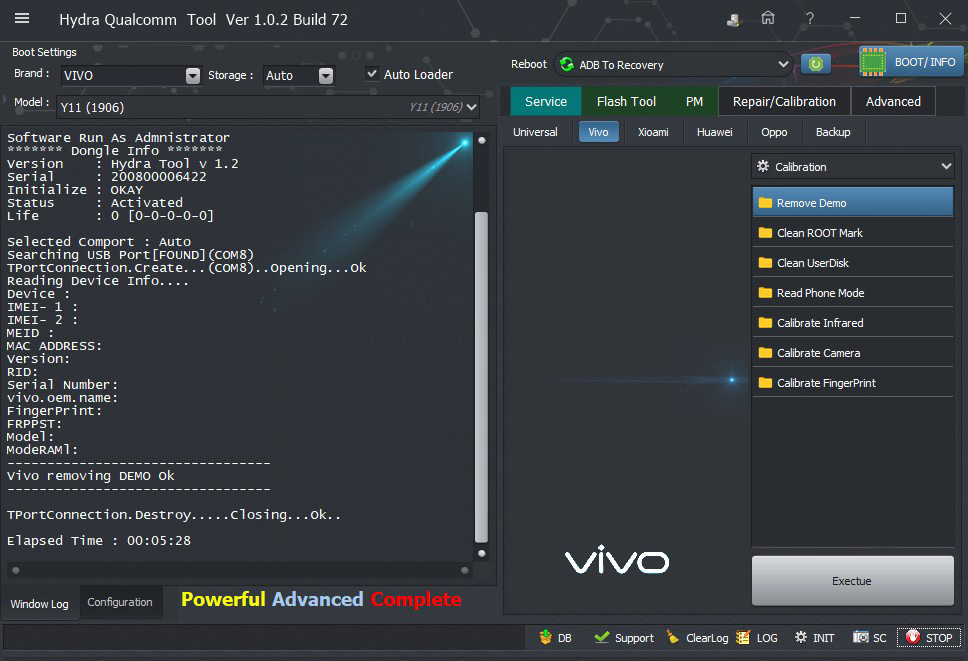Click the Calibrate FingerPrint folder icon

pos(765,383)
